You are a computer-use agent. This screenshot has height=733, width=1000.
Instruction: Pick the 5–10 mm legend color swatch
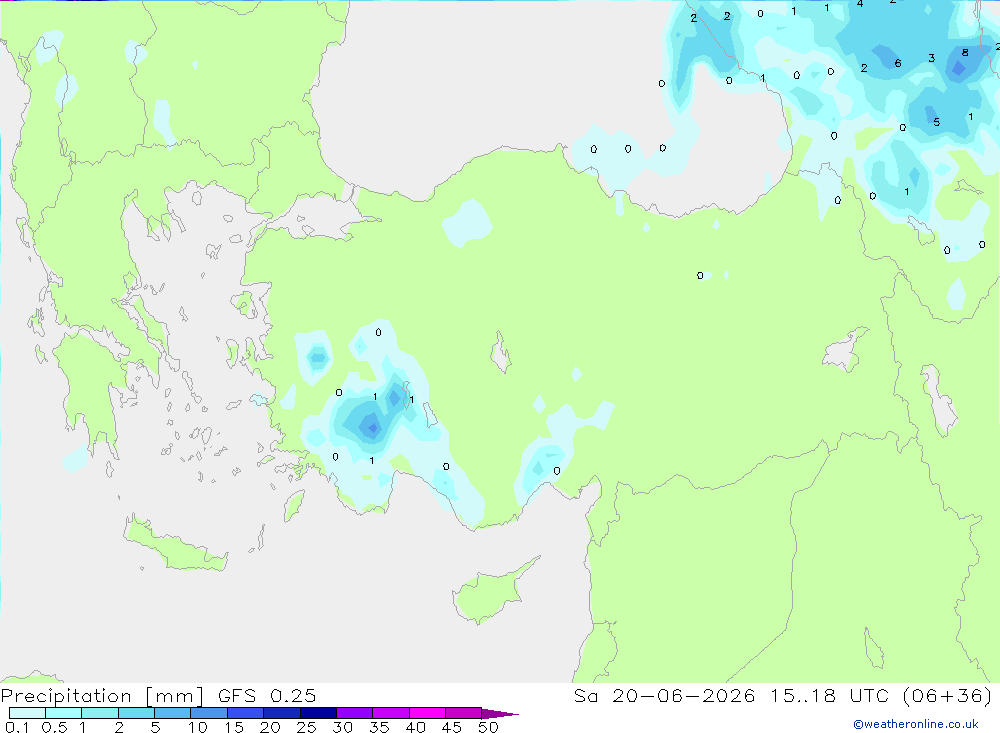(x=173, y=713)
